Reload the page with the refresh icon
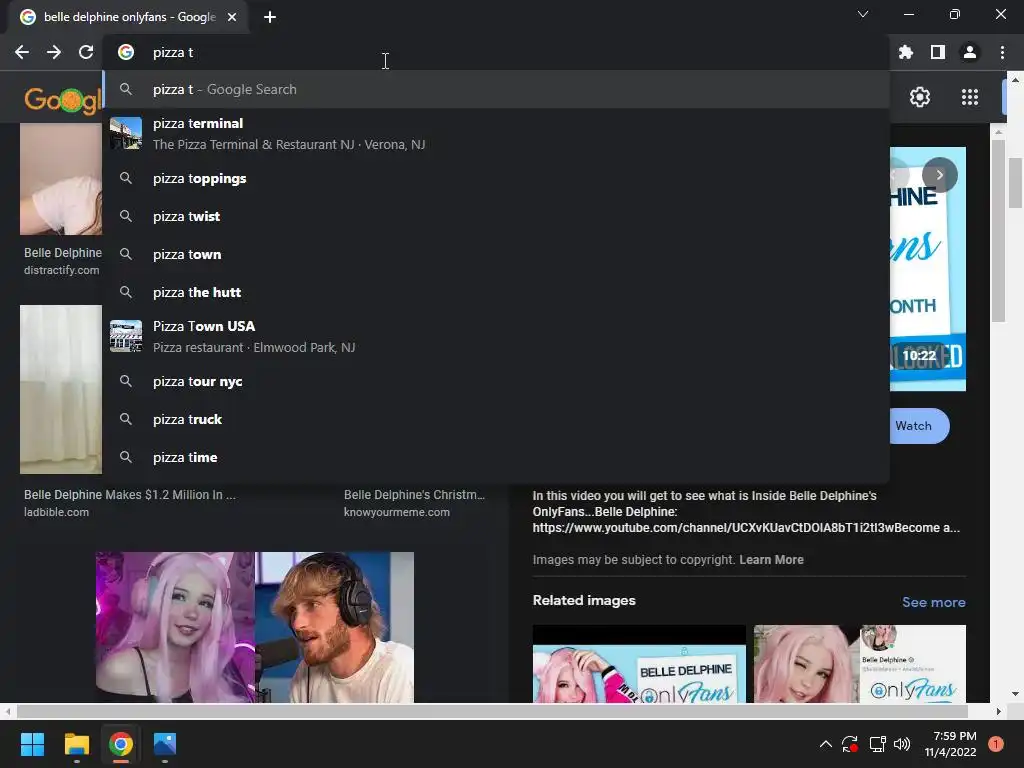Screen dimensions: 1024x768 point(86,52)
